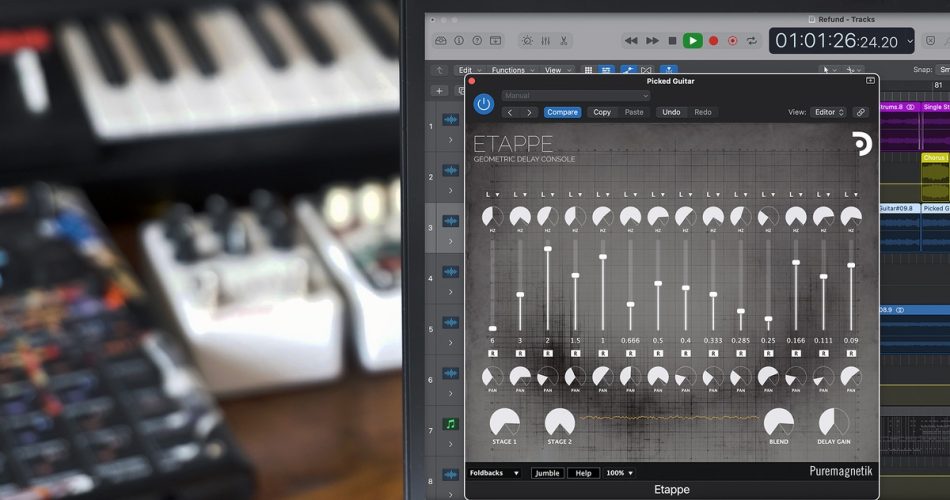The image size is (950, 500).
Task: Toggle the flex bowtie icon
Action: click(x=646, y=70)
